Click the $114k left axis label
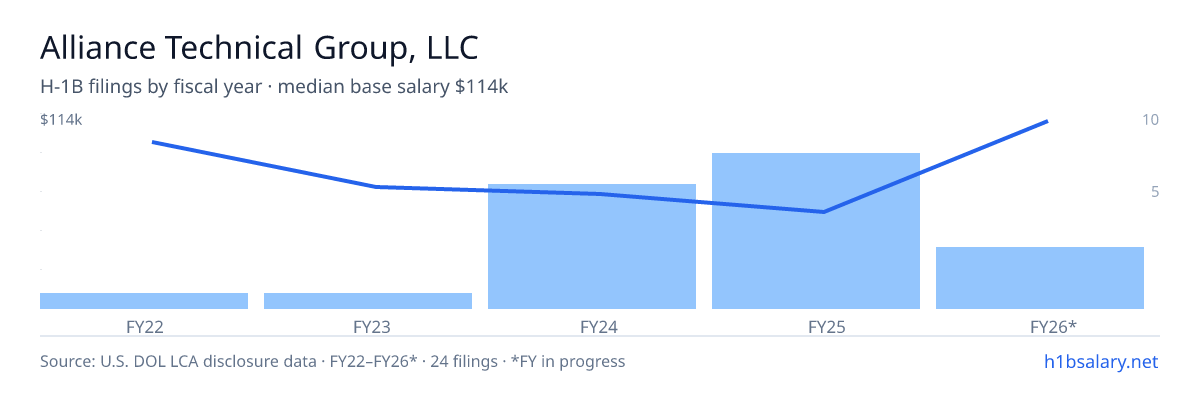The width and height of the screenshot is (1200, 400). click(61, 120)
